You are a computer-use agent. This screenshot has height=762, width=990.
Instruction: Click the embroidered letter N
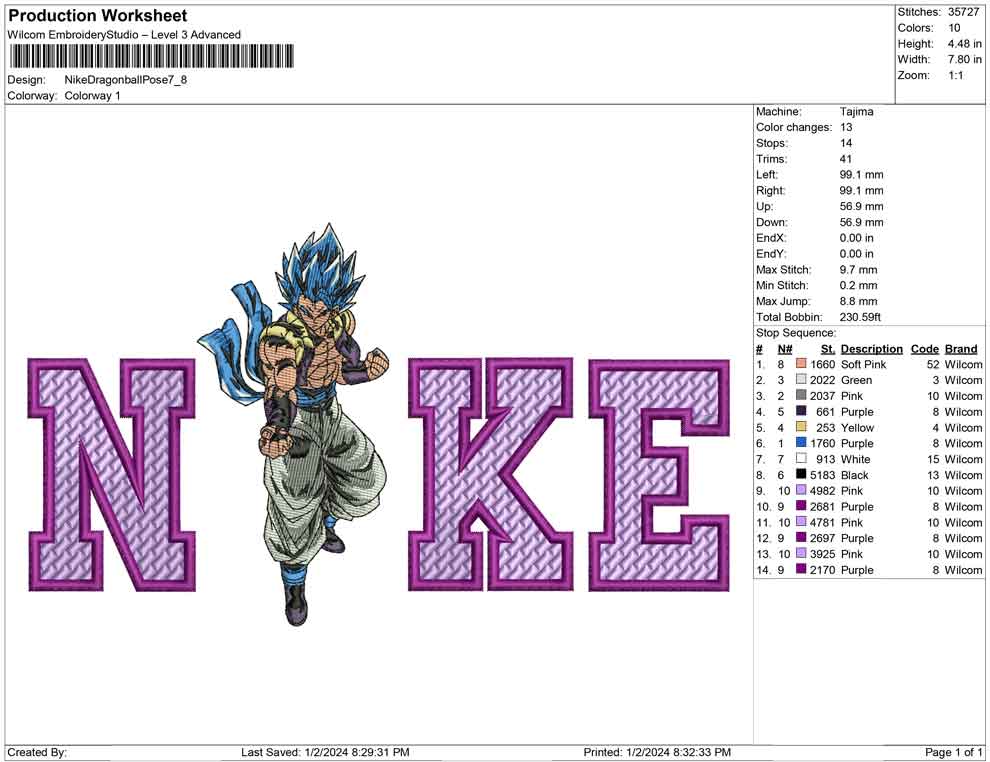pyautogui.click(x=112, y=475)
